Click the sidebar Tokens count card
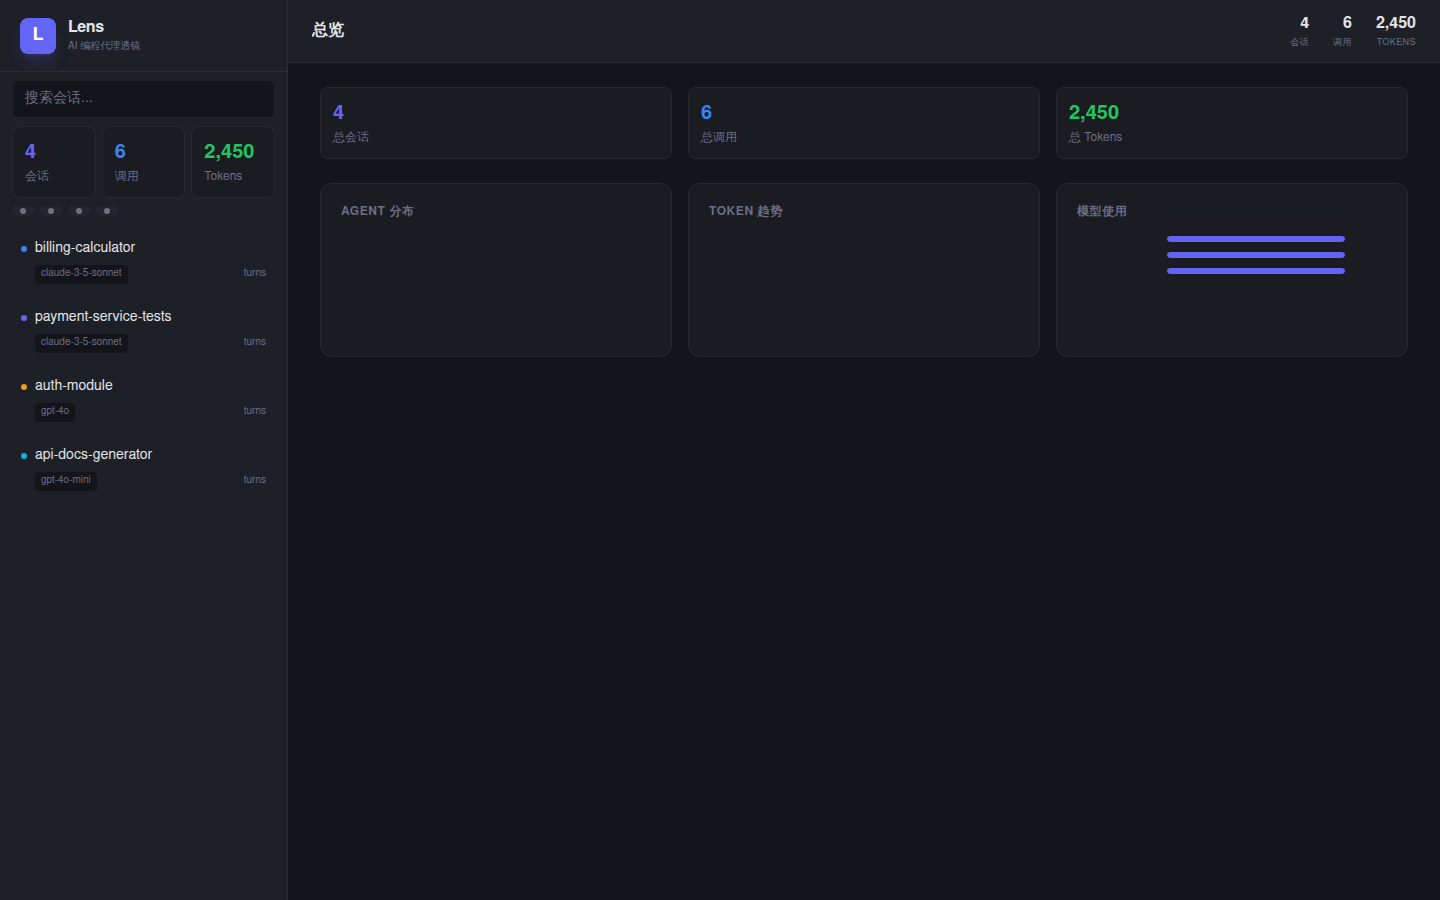Viewport: 1440px width, 900px height. click(233, 162)
